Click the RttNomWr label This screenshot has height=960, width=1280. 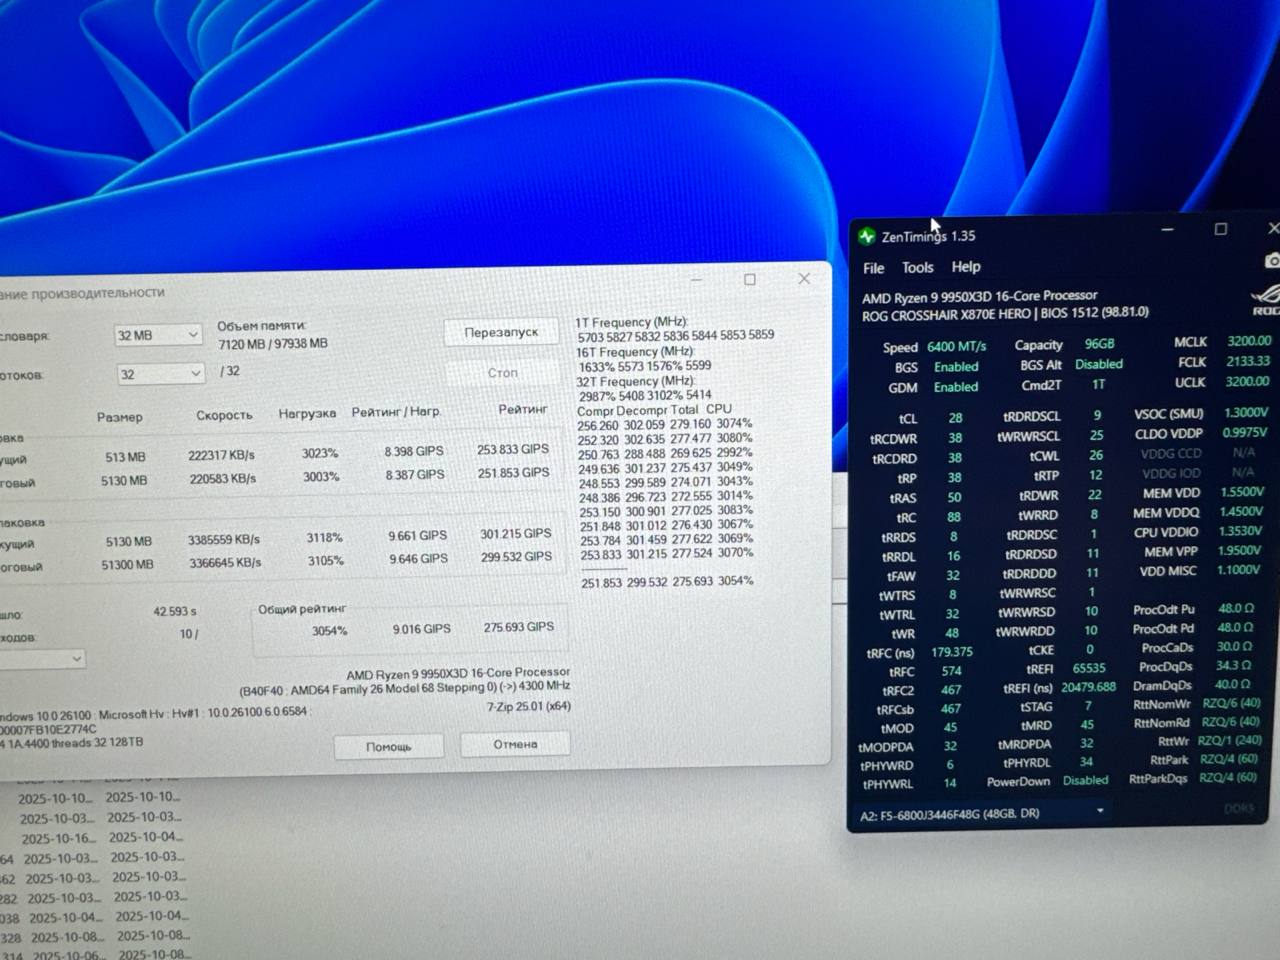pyautogui.click(x=1162, y=704)
